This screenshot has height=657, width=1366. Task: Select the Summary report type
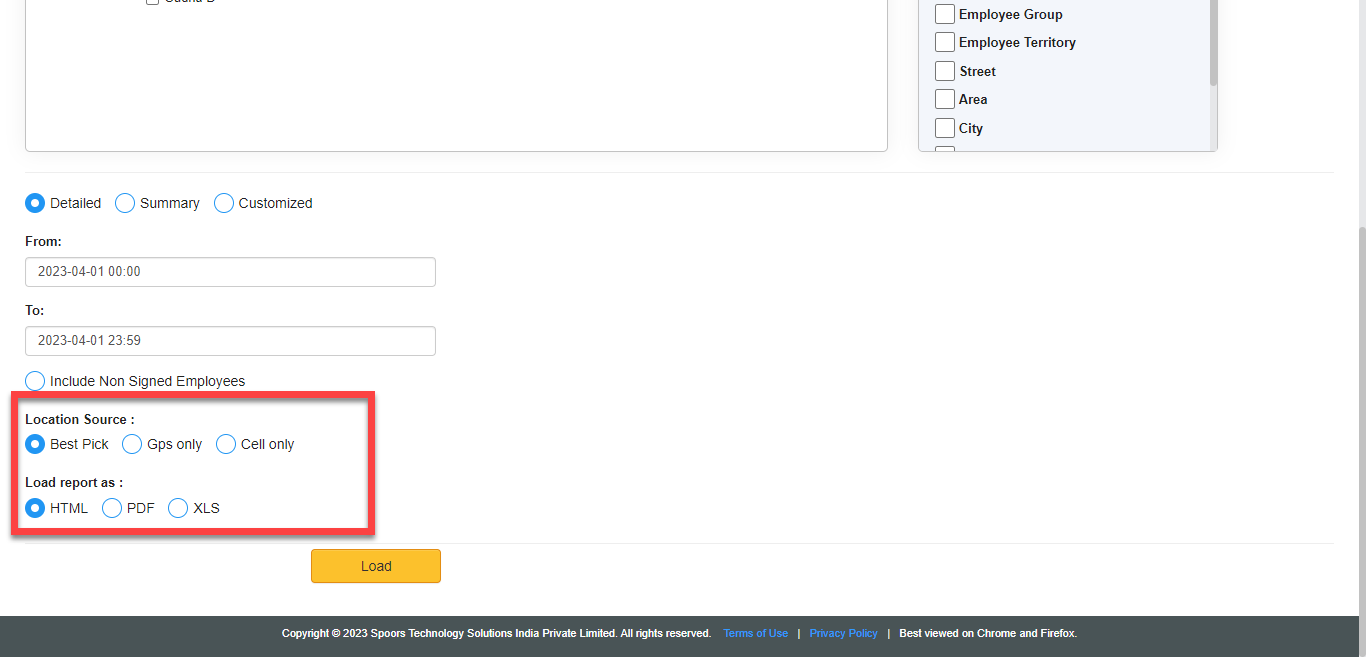(x=125, y=203)
